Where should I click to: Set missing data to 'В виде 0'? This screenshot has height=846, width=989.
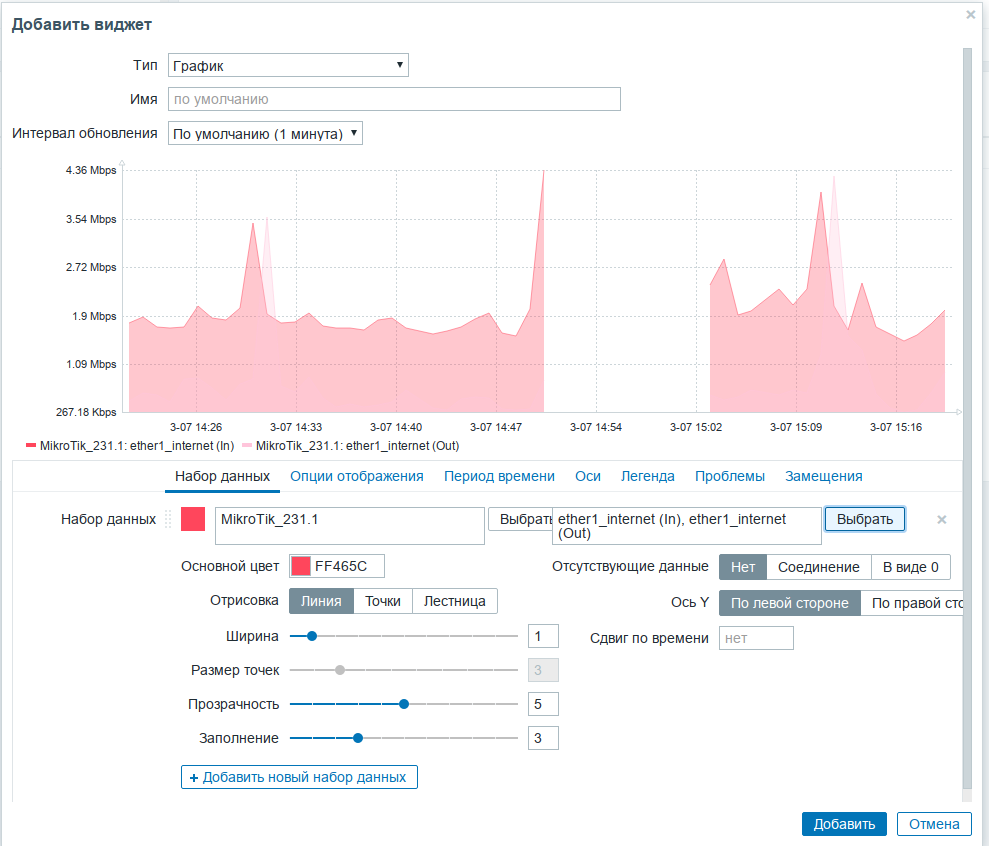tap(910, 567)
